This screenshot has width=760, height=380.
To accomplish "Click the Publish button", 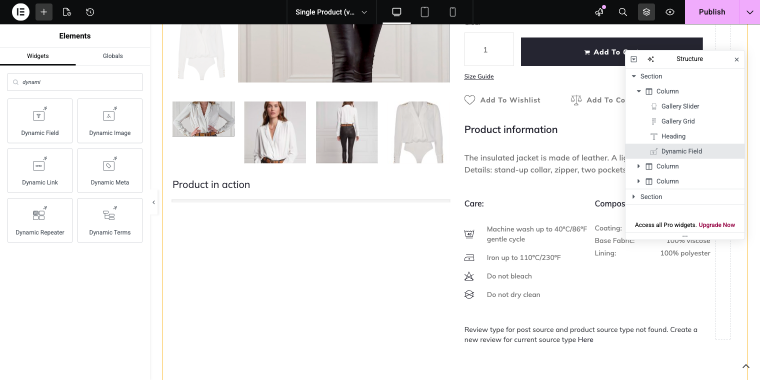I will click(712, 12).
